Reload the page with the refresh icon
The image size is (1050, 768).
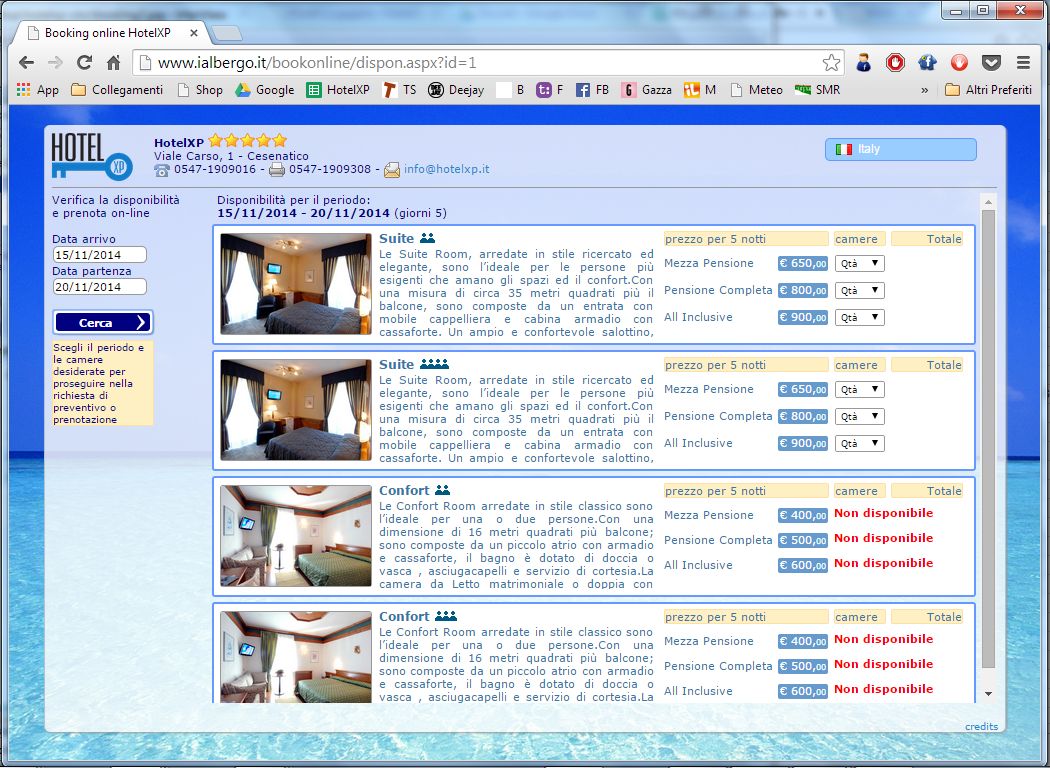coord(84,63)
